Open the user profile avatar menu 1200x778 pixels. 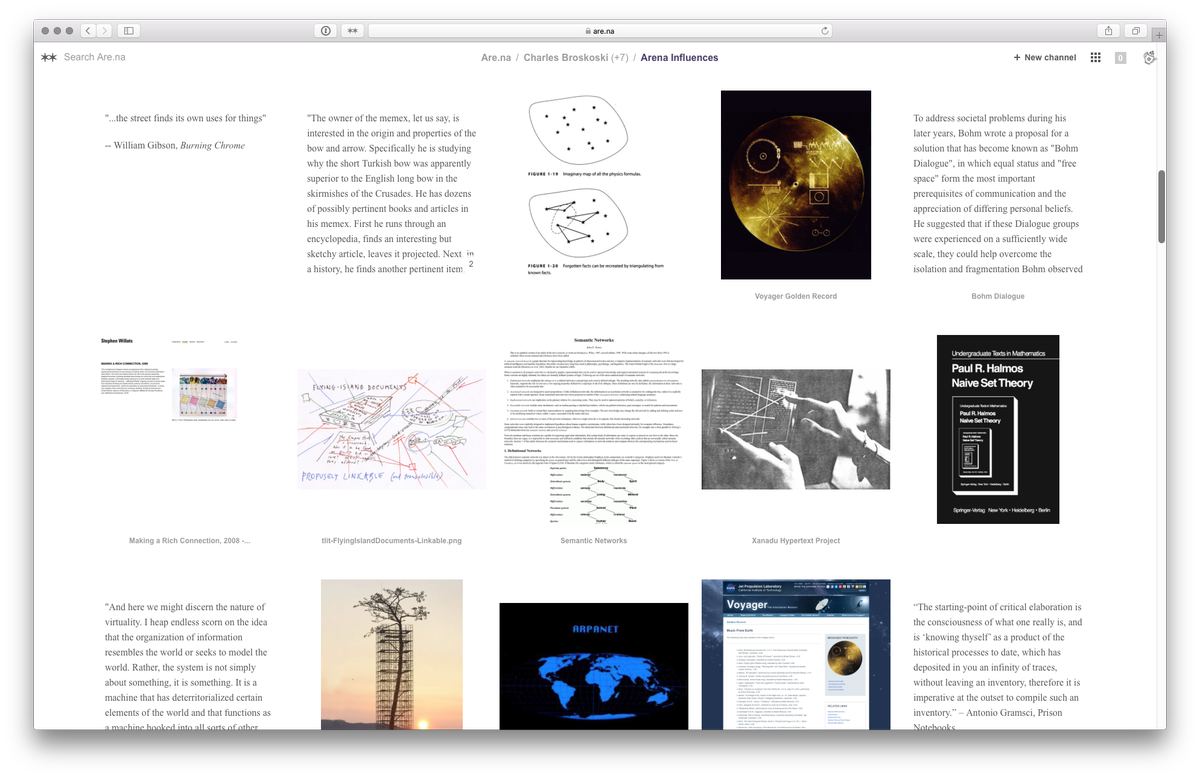(x=1149, y=58)
